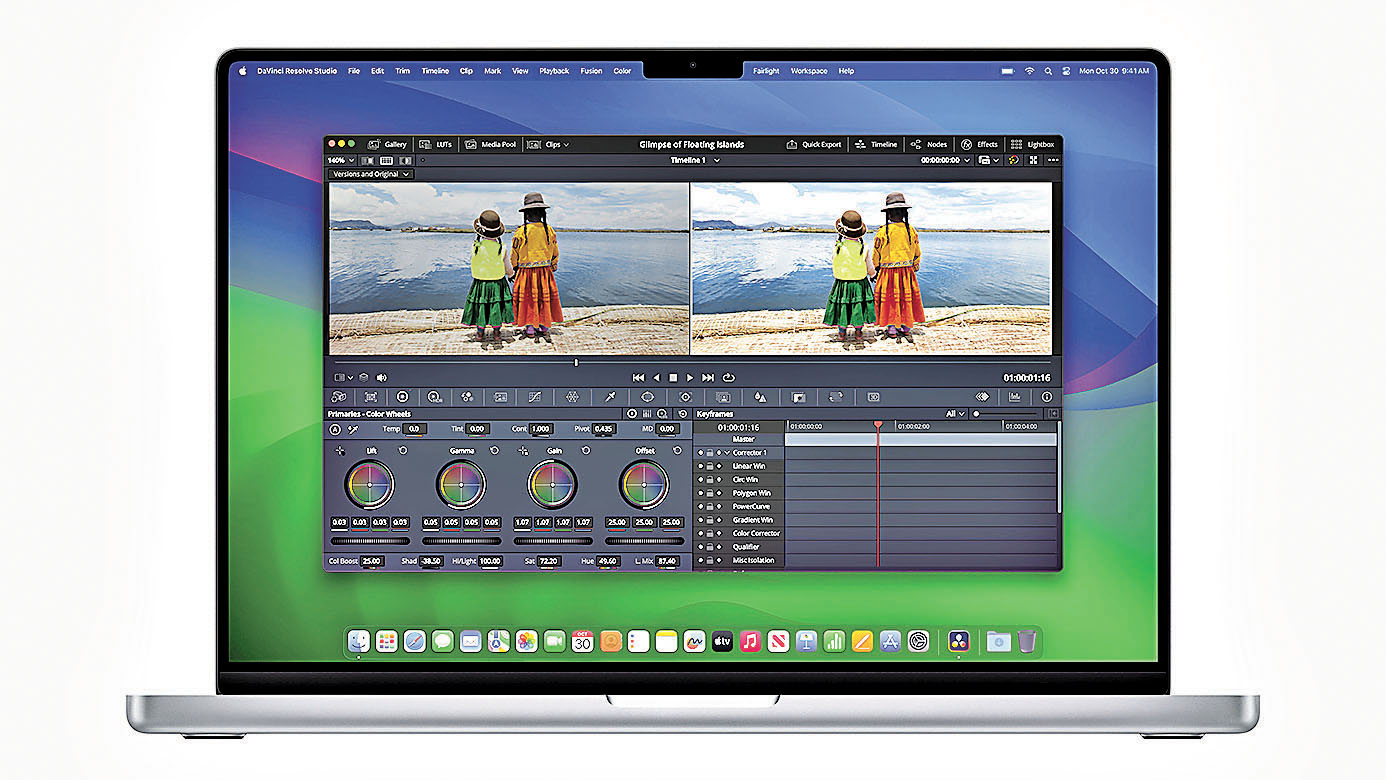The image size is (1386, 780).
Task: Open the Color Warper palette
Action: [572, 397]
